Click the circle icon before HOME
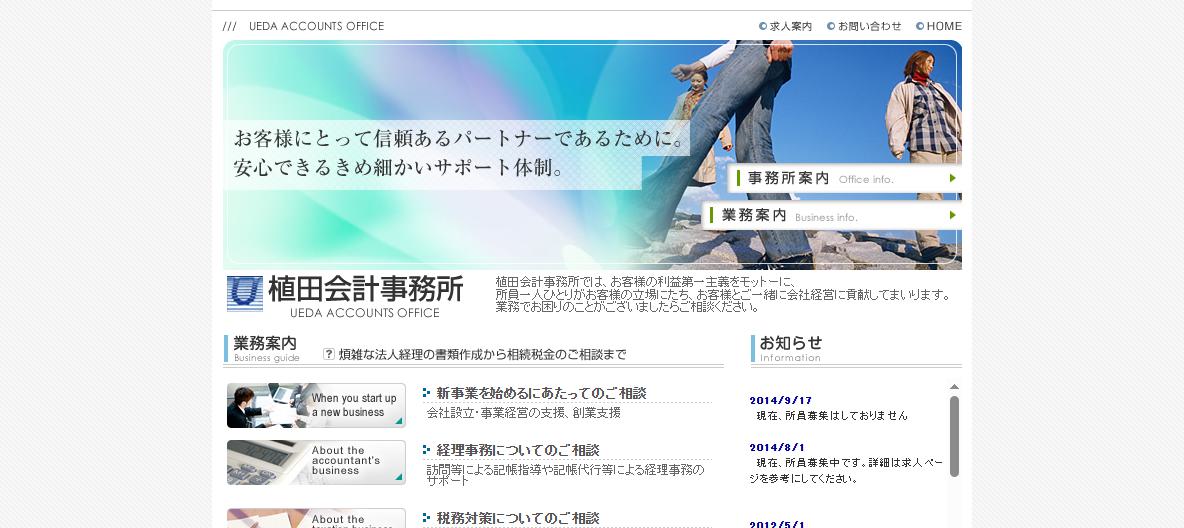The image size is (1184, 528). click(920, 26)
